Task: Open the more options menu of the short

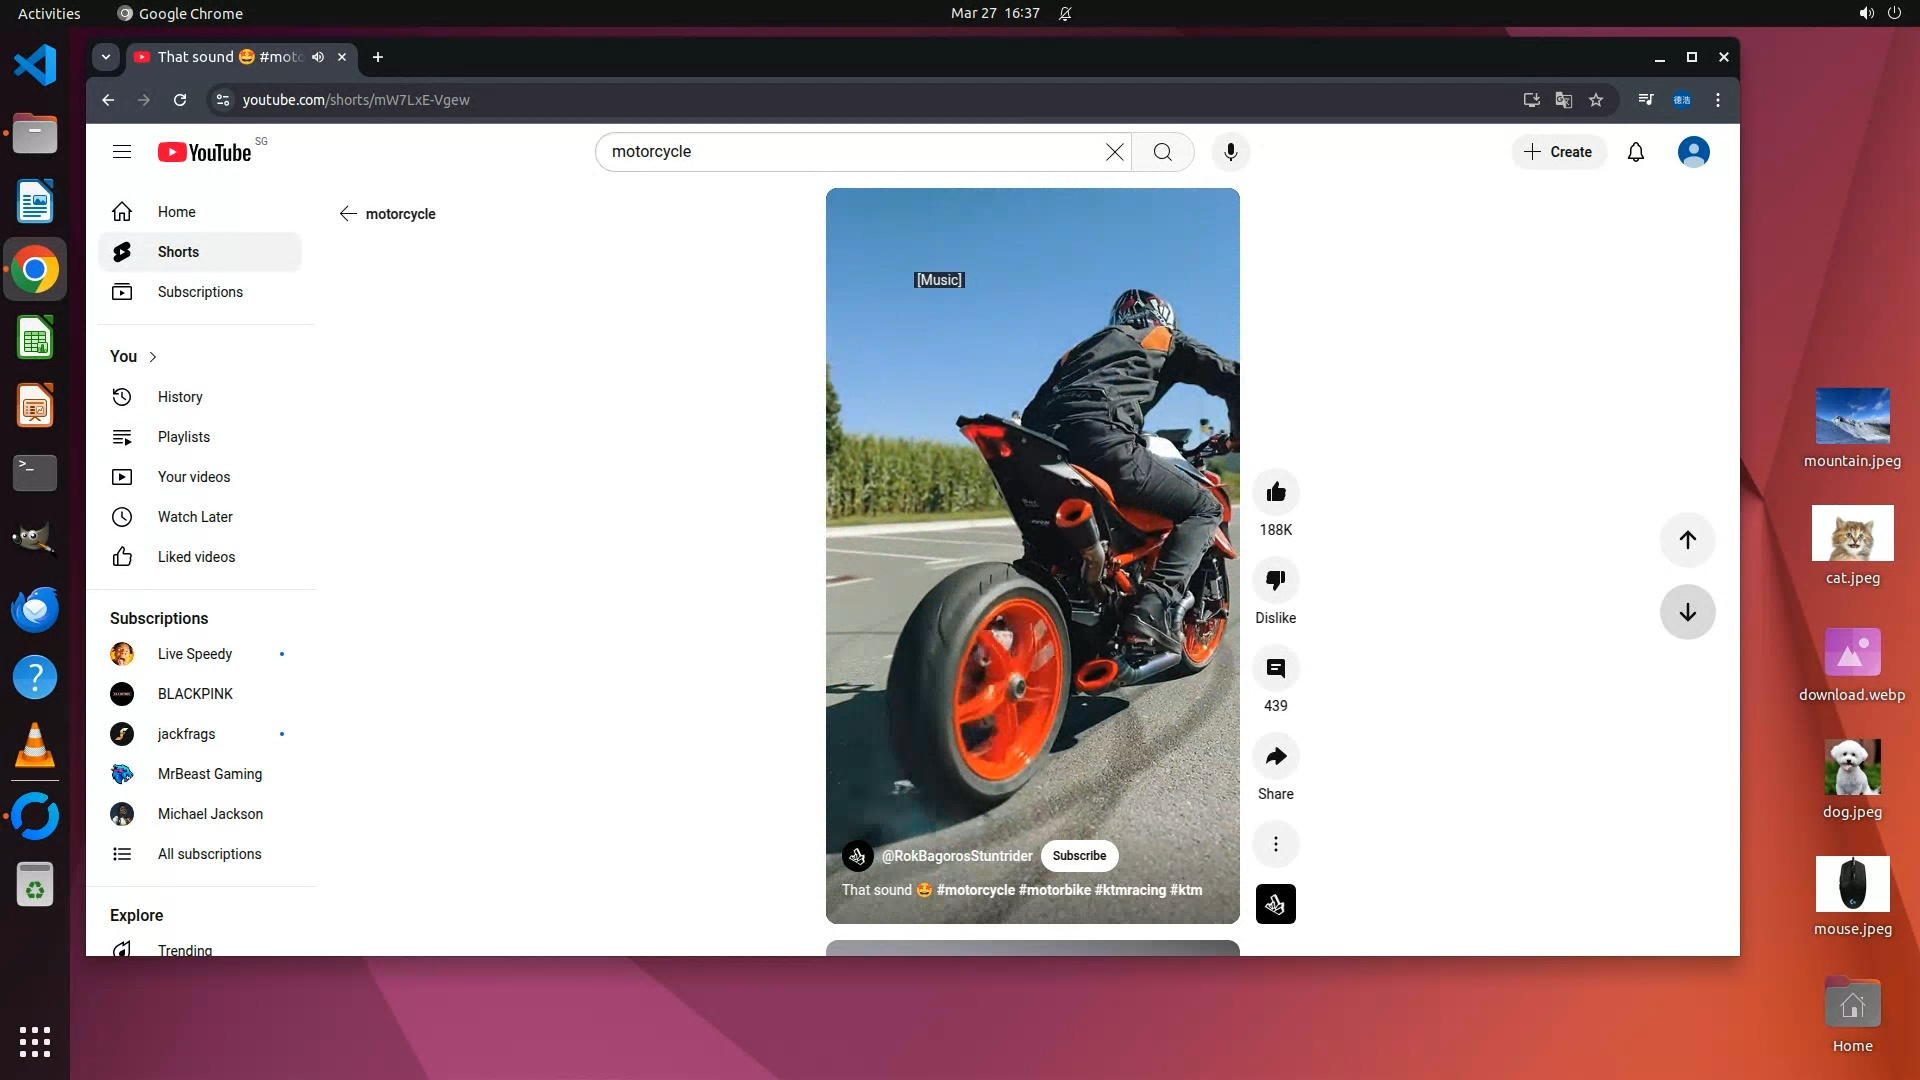Action: click(1275, 844)
